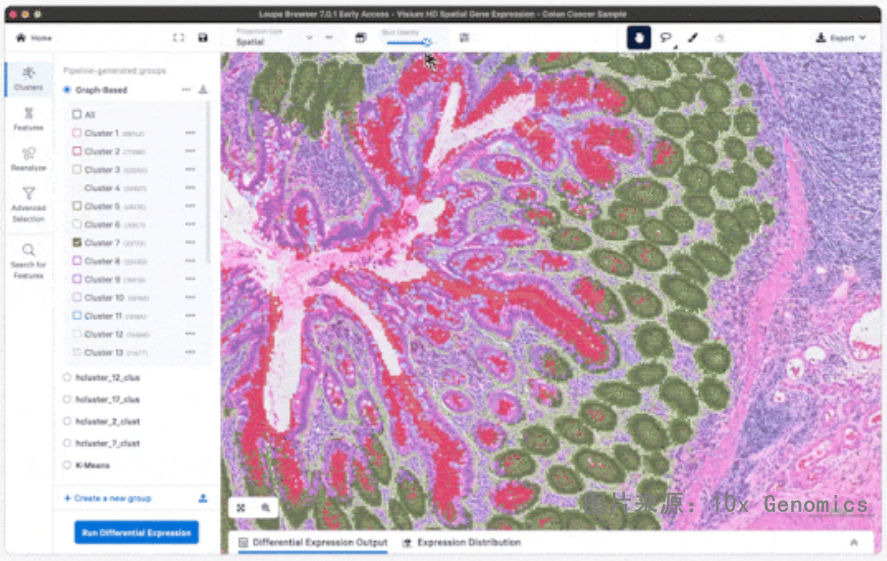Toggle fullscreen view icon
This screenshot has height=561, width=887.
(x=178, y=37)
